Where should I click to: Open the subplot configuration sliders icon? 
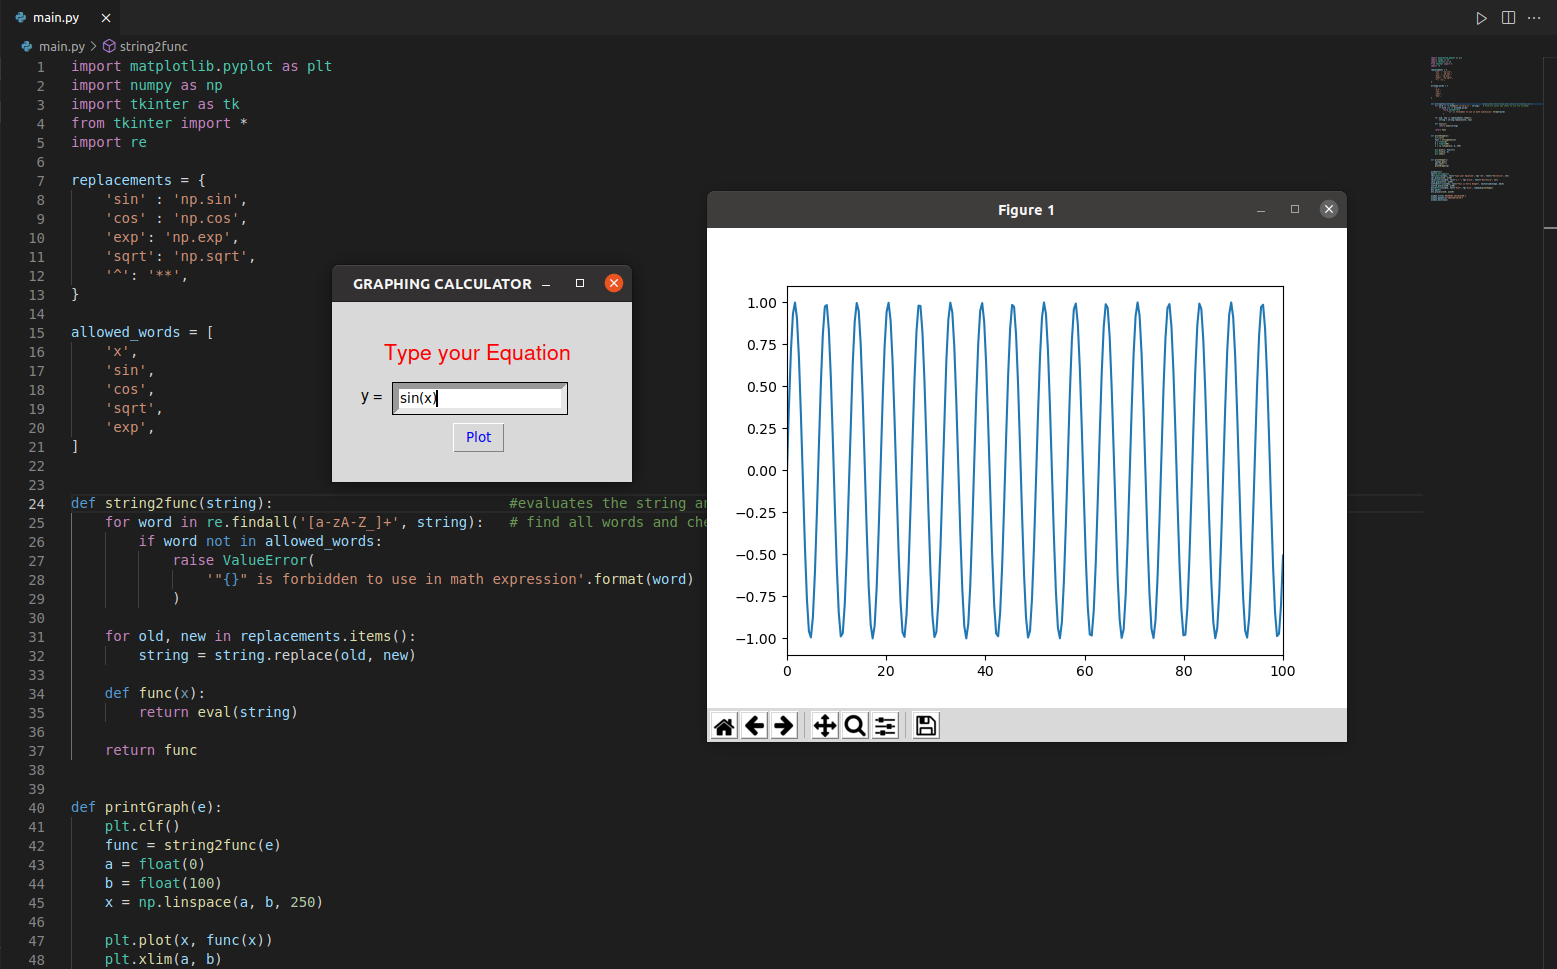[x=884, y=725]
